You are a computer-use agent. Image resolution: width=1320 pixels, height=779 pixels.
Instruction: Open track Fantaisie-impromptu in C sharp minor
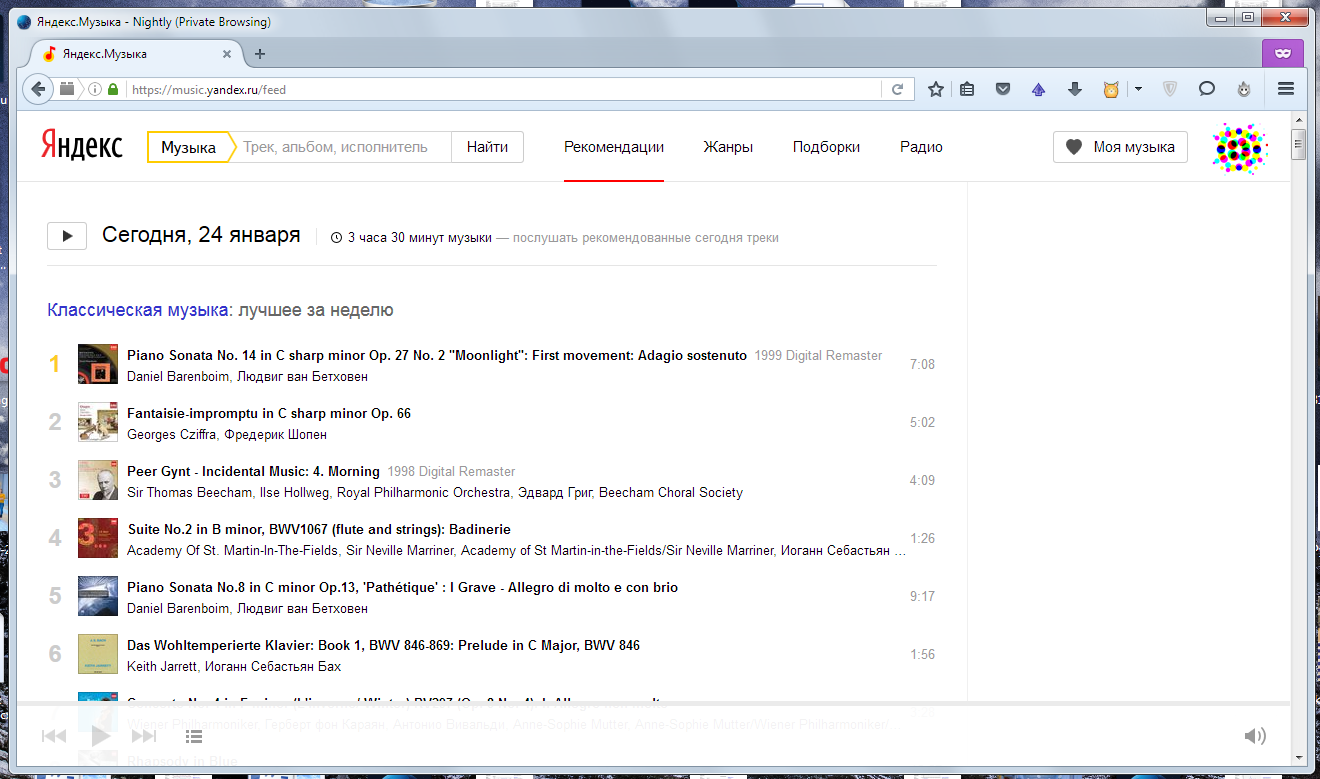pos(269,413)
